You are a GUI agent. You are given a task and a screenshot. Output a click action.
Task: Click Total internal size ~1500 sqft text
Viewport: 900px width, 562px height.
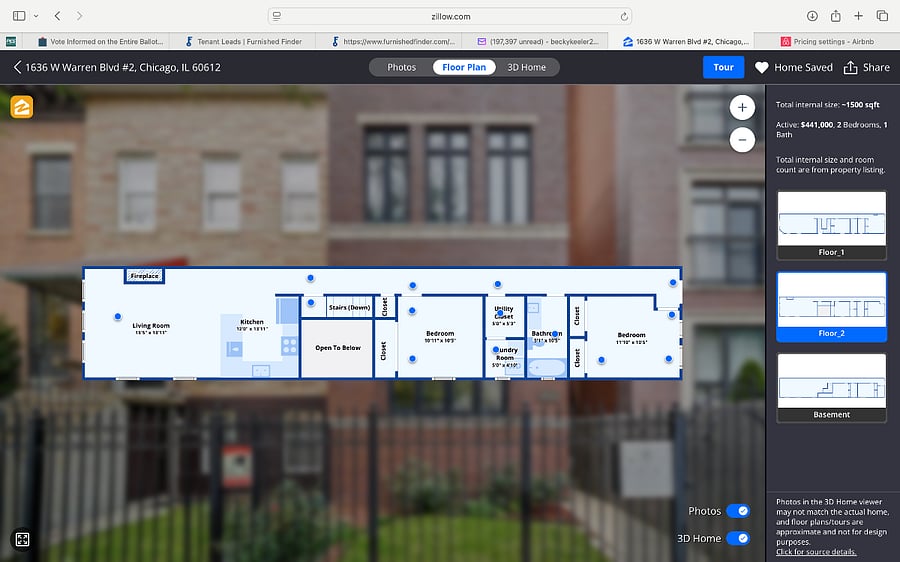click(827, 104)
